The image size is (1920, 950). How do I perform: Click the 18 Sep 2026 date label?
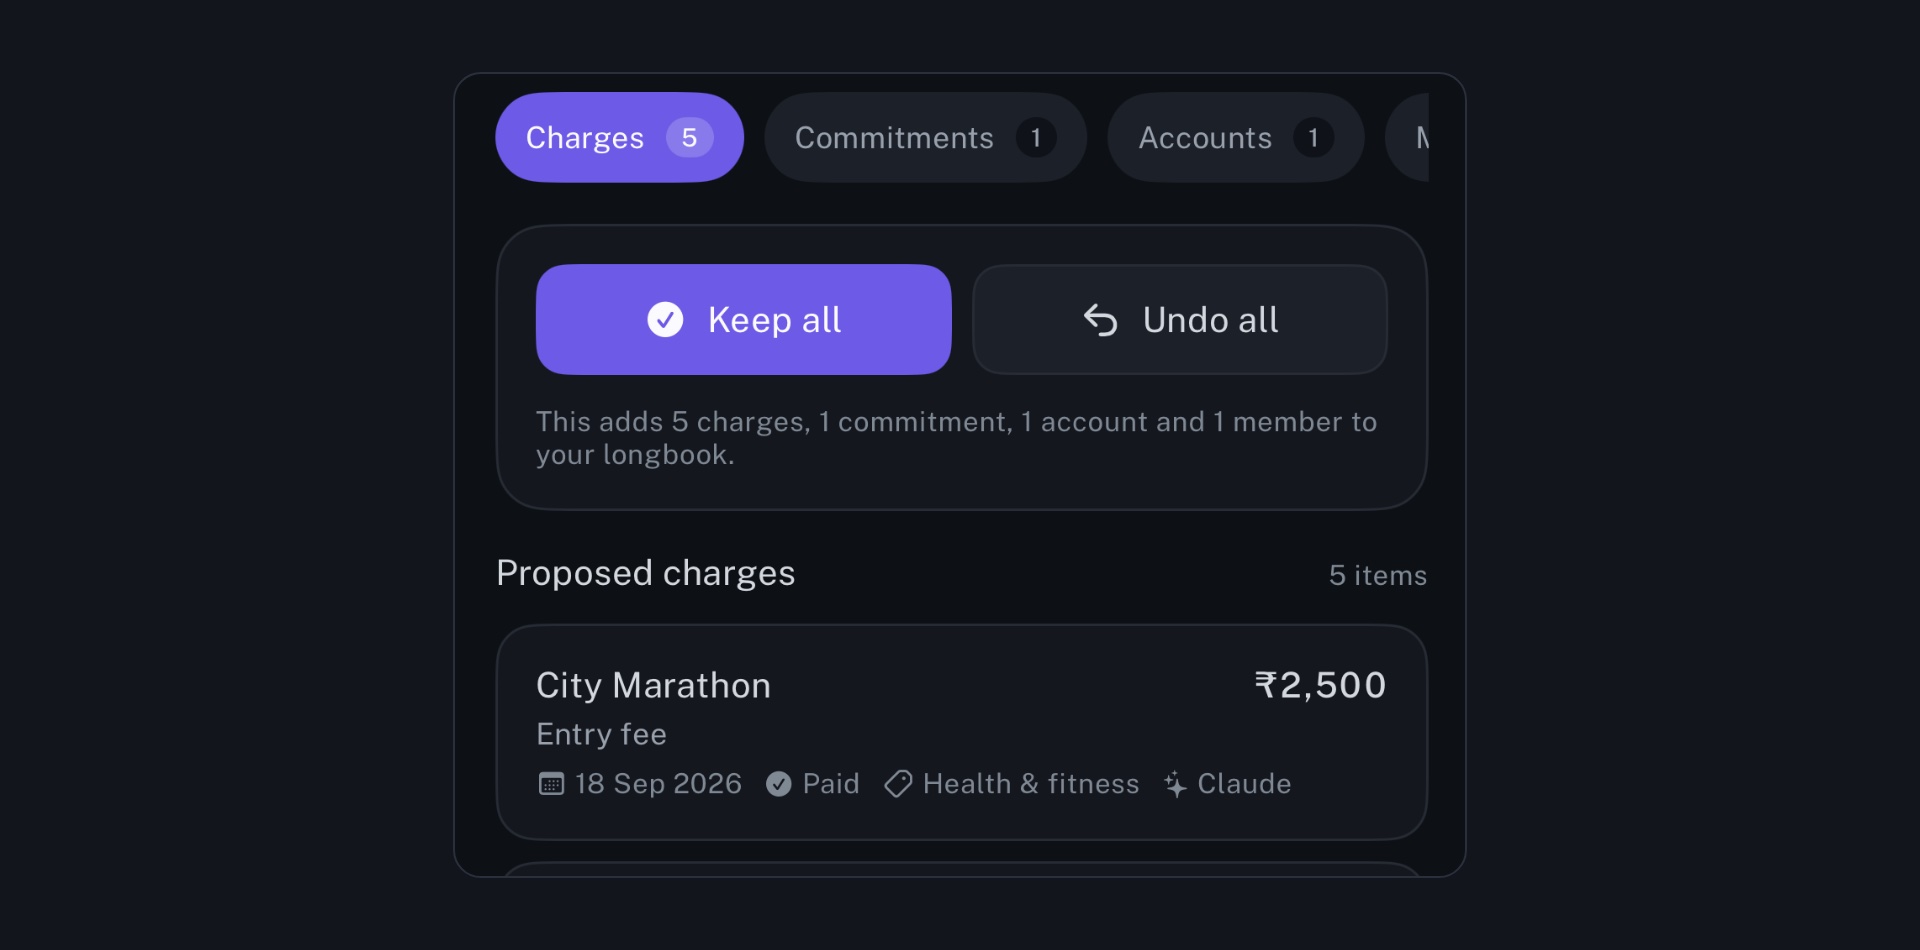tap(658, 784)
